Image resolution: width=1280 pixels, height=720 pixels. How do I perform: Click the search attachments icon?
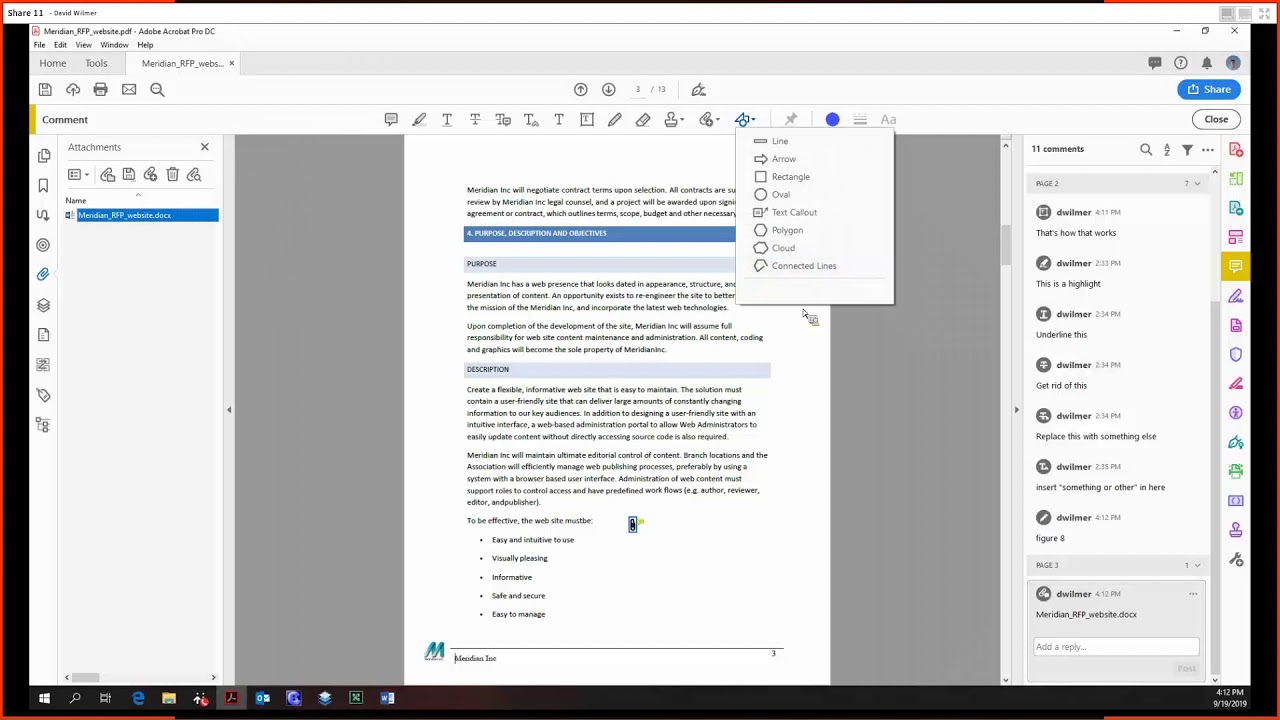(194, 175)
